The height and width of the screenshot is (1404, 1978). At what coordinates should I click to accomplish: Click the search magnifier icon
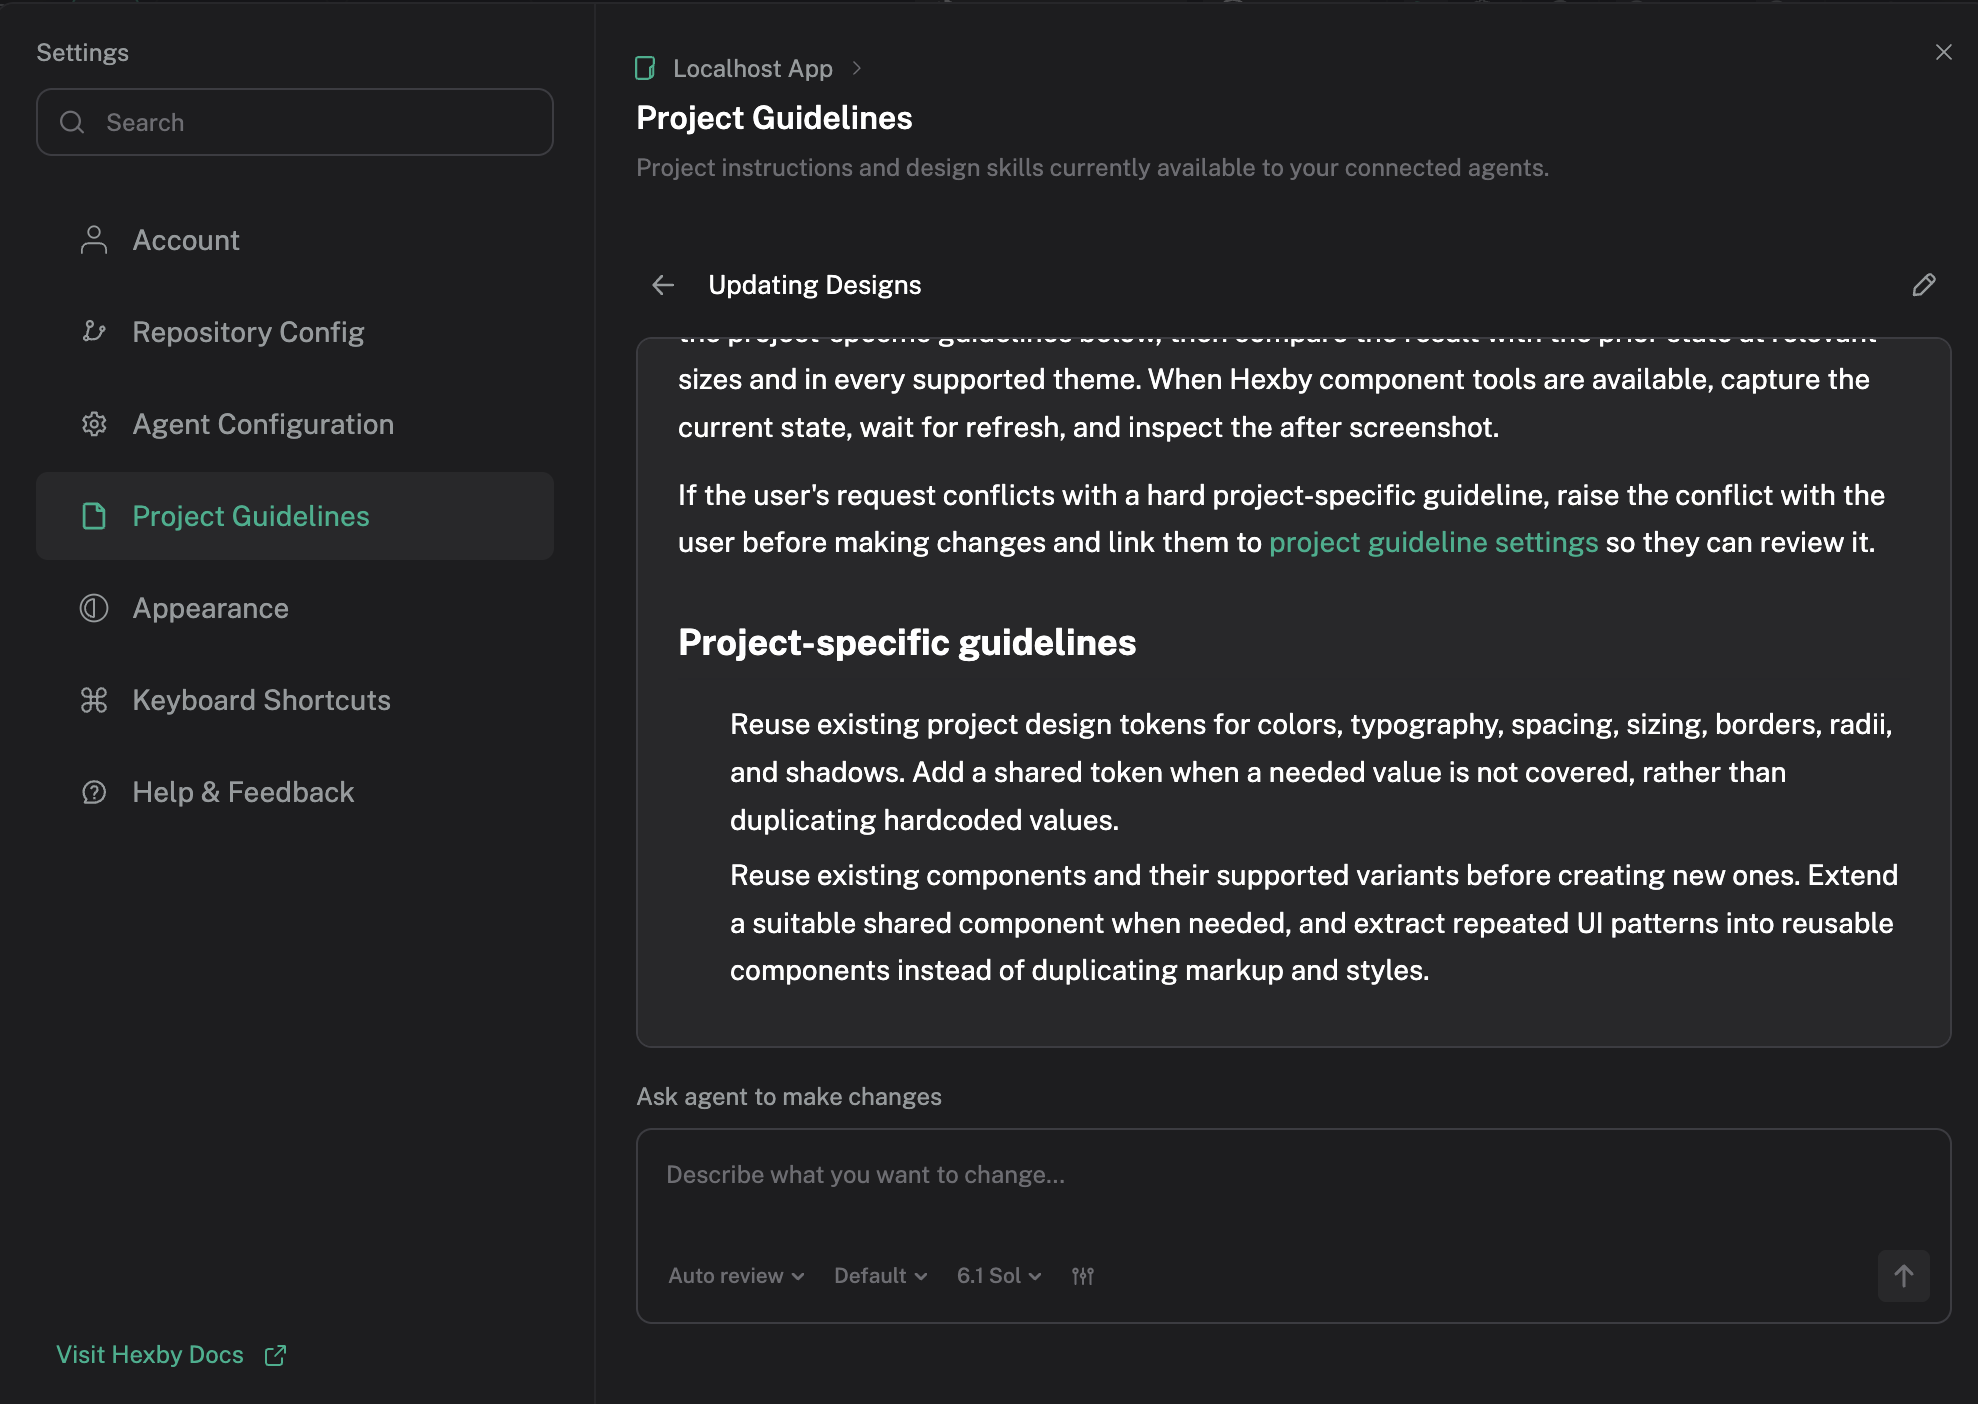[72, 122]
